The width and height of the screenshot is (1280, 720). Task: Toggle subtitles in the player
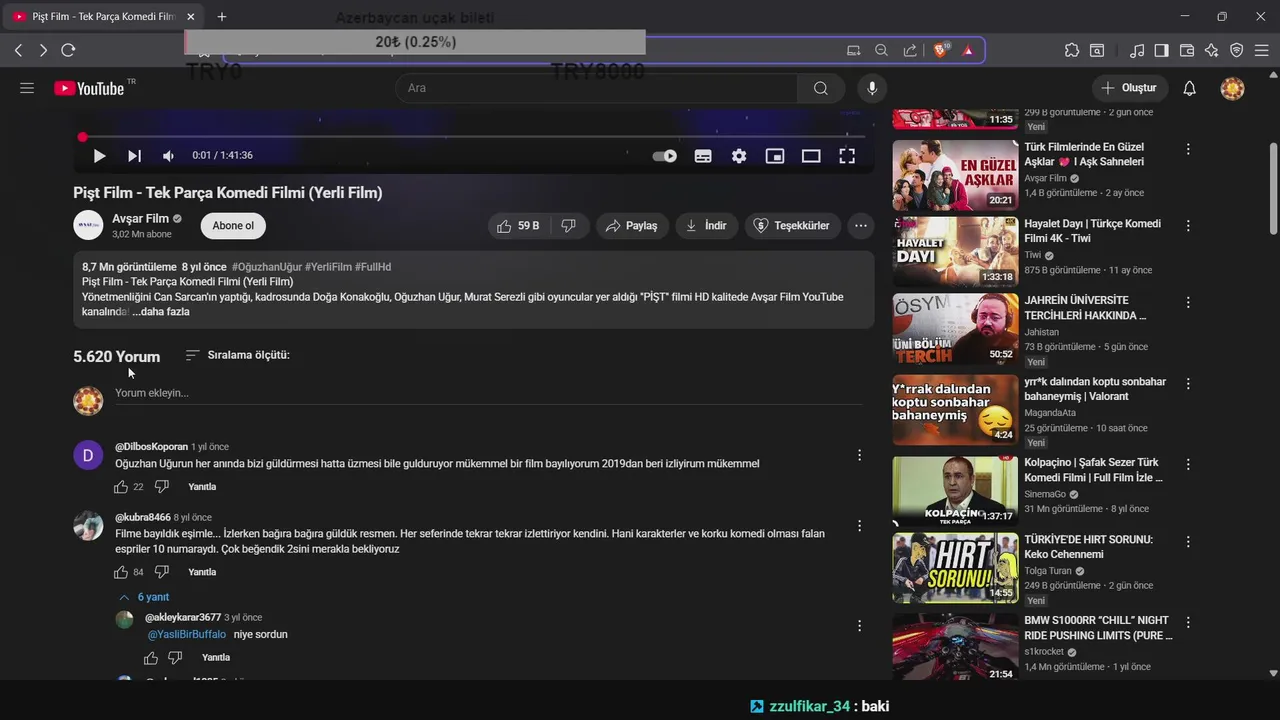pyautogui.click(x=703, y=156)
